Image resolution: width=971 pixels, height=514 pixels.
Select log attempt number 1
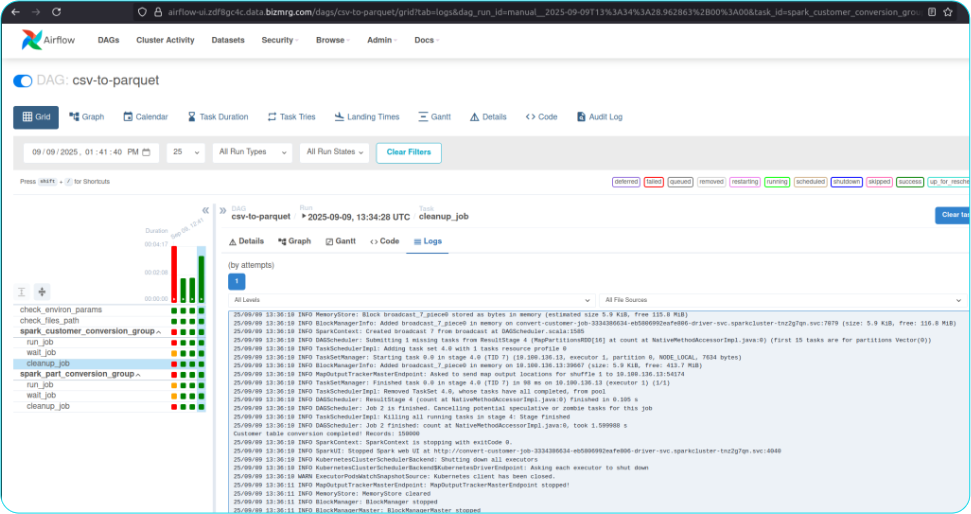[x=237, y=282]
